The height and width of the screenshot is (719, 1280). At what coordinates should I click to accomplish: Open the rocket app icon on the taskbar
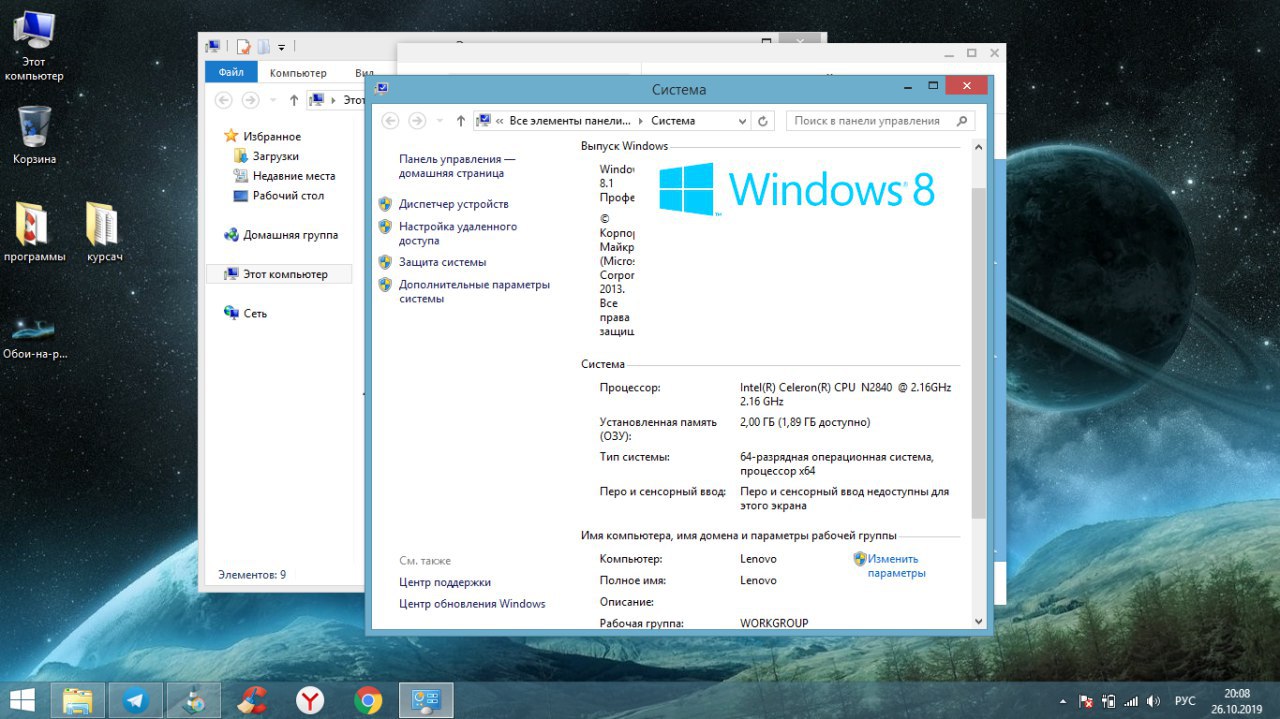click(x=193, y=701)
